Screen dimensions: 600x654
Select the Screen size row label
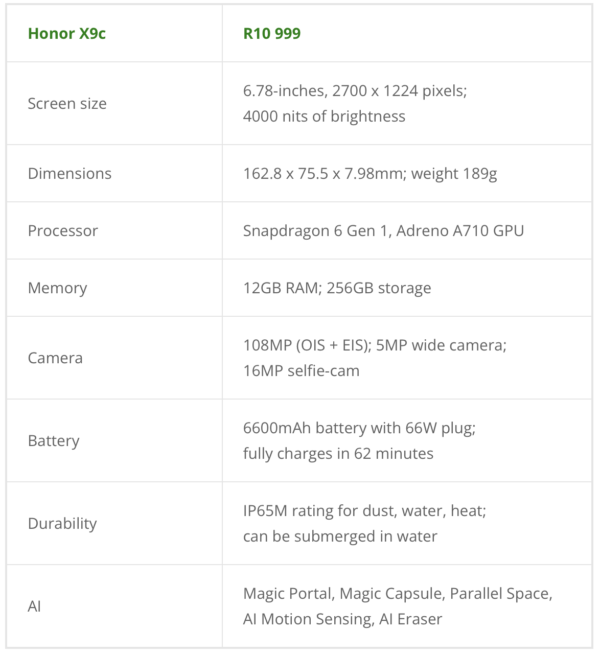coord(67,103)
